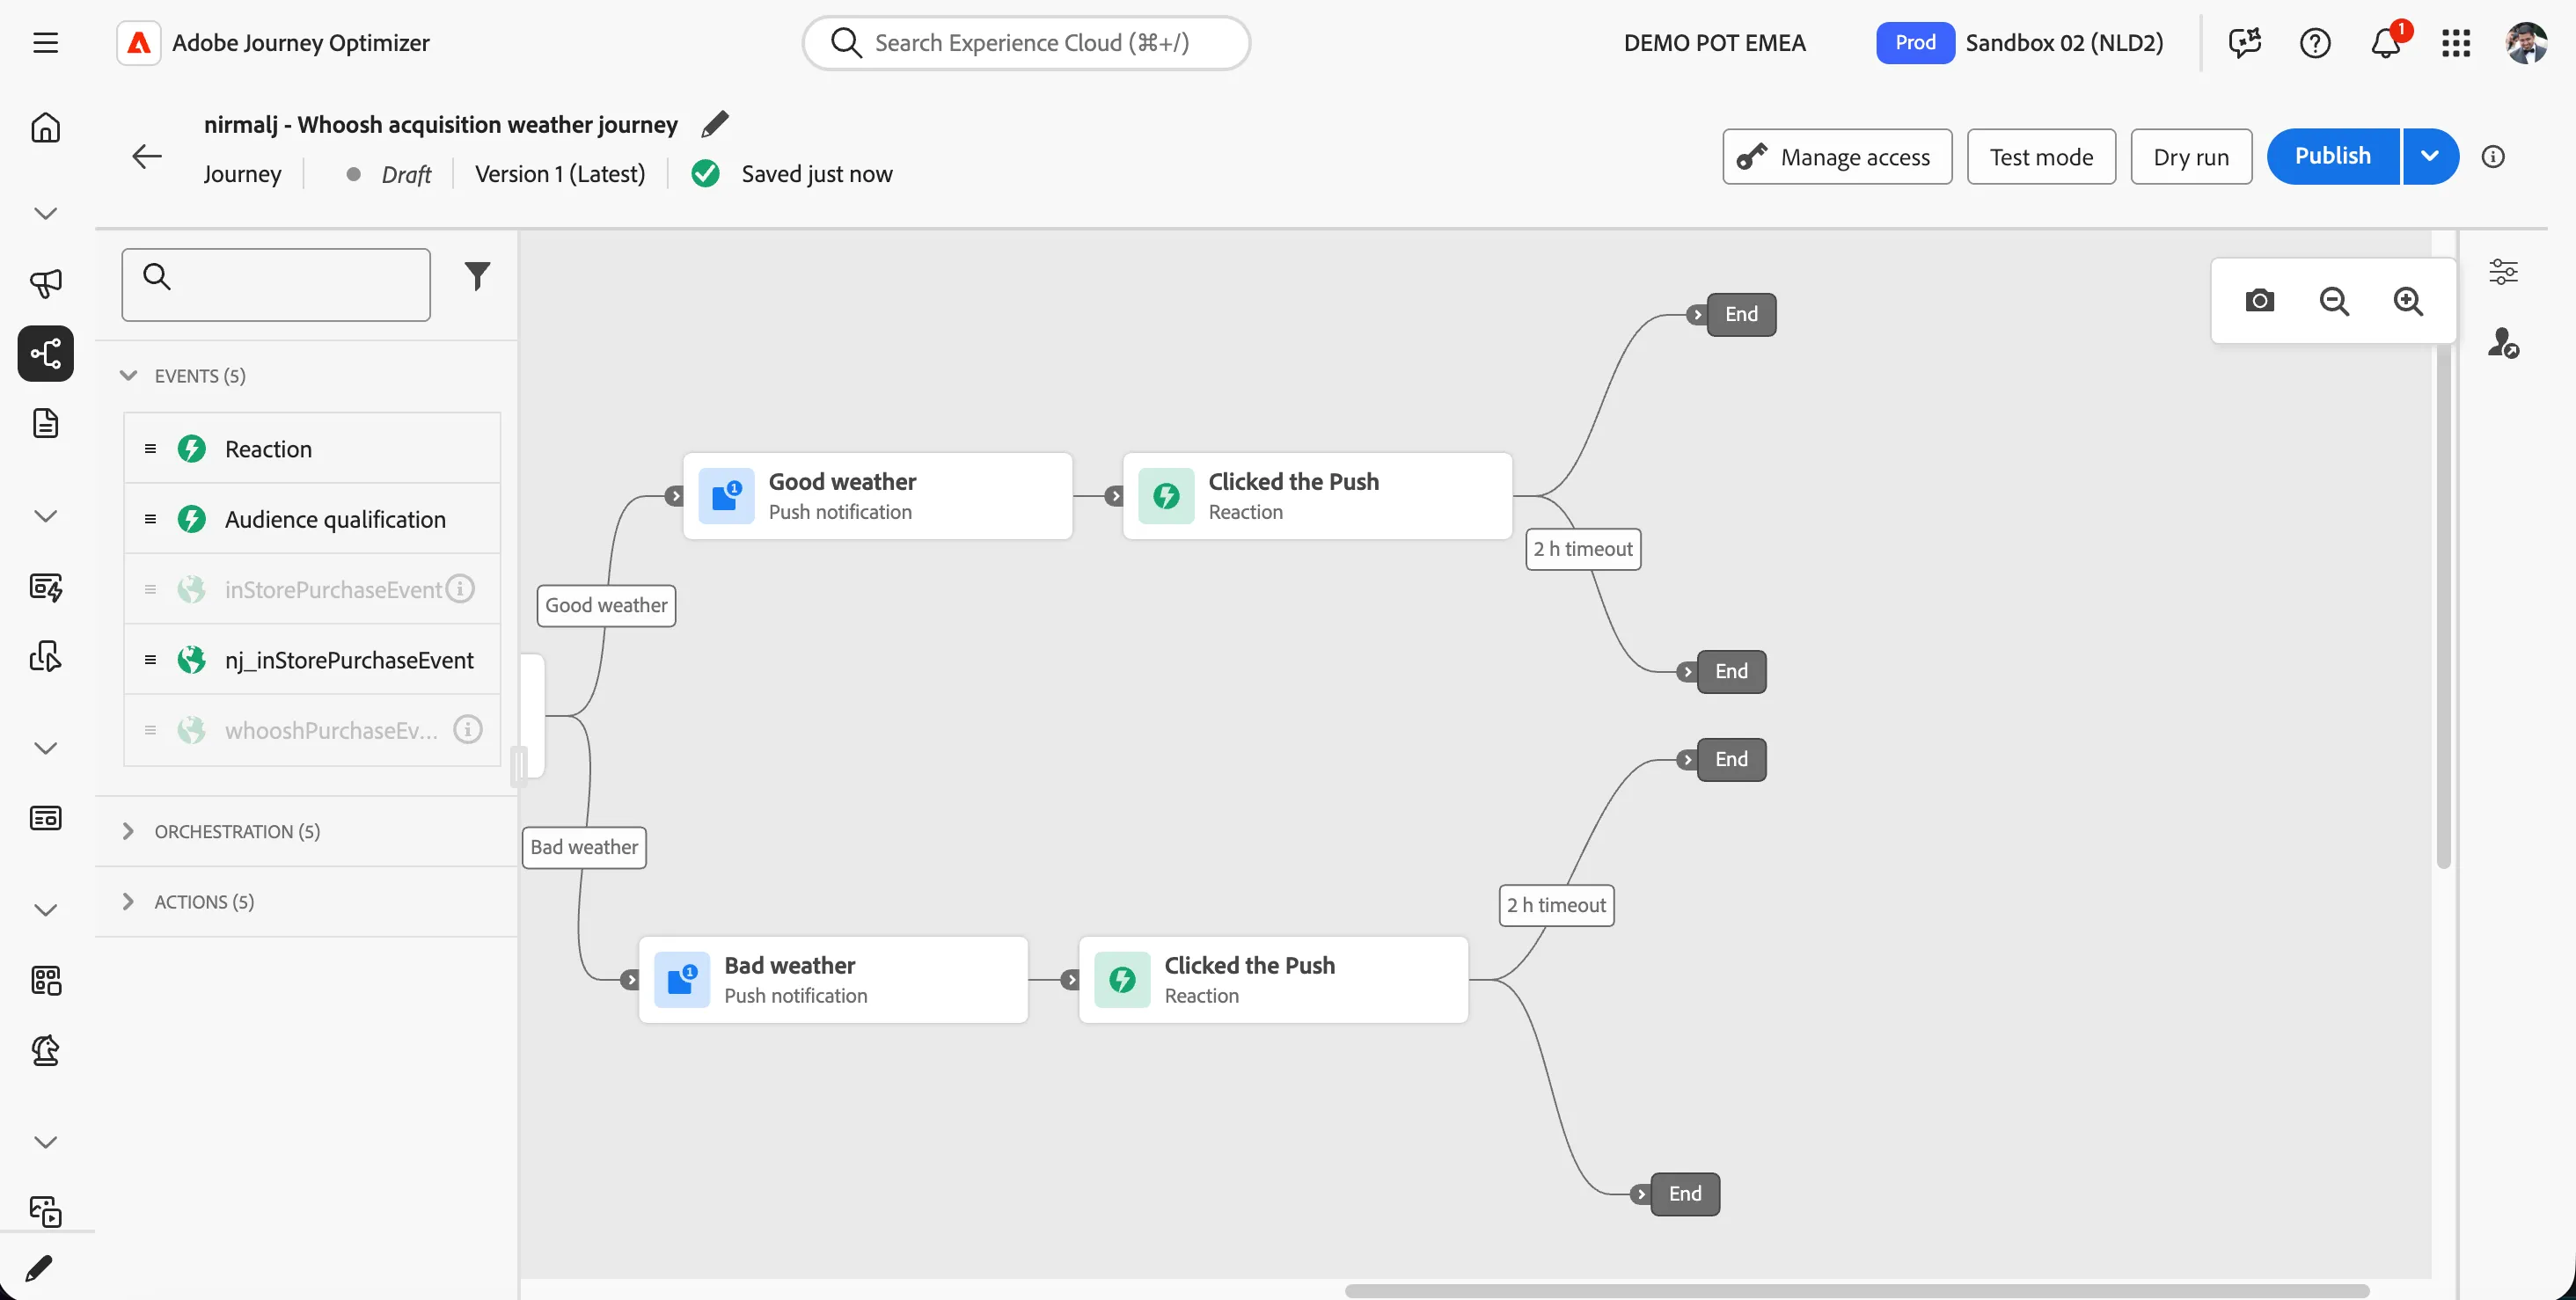Select the Reaction event item
The width and height of the screenshot is (2576, 1300).
tap(312, 449)
